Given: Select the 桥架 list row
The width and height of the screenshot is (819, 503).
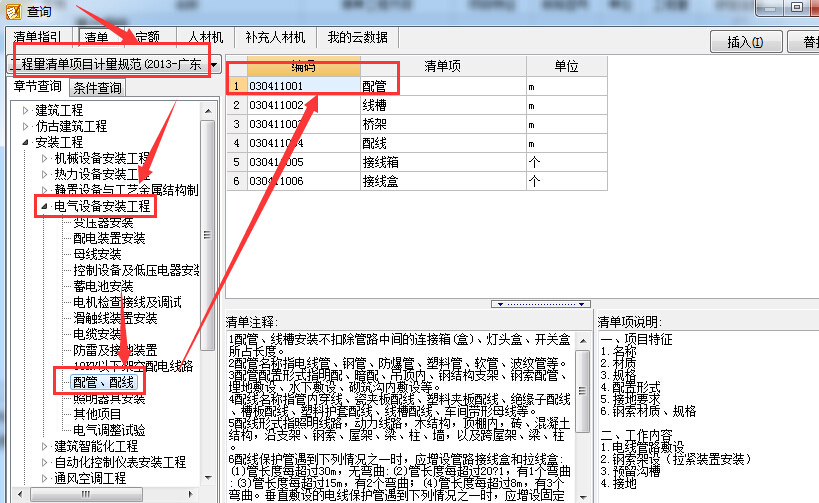Looking at the screenshot, I should tap(417, 124).
